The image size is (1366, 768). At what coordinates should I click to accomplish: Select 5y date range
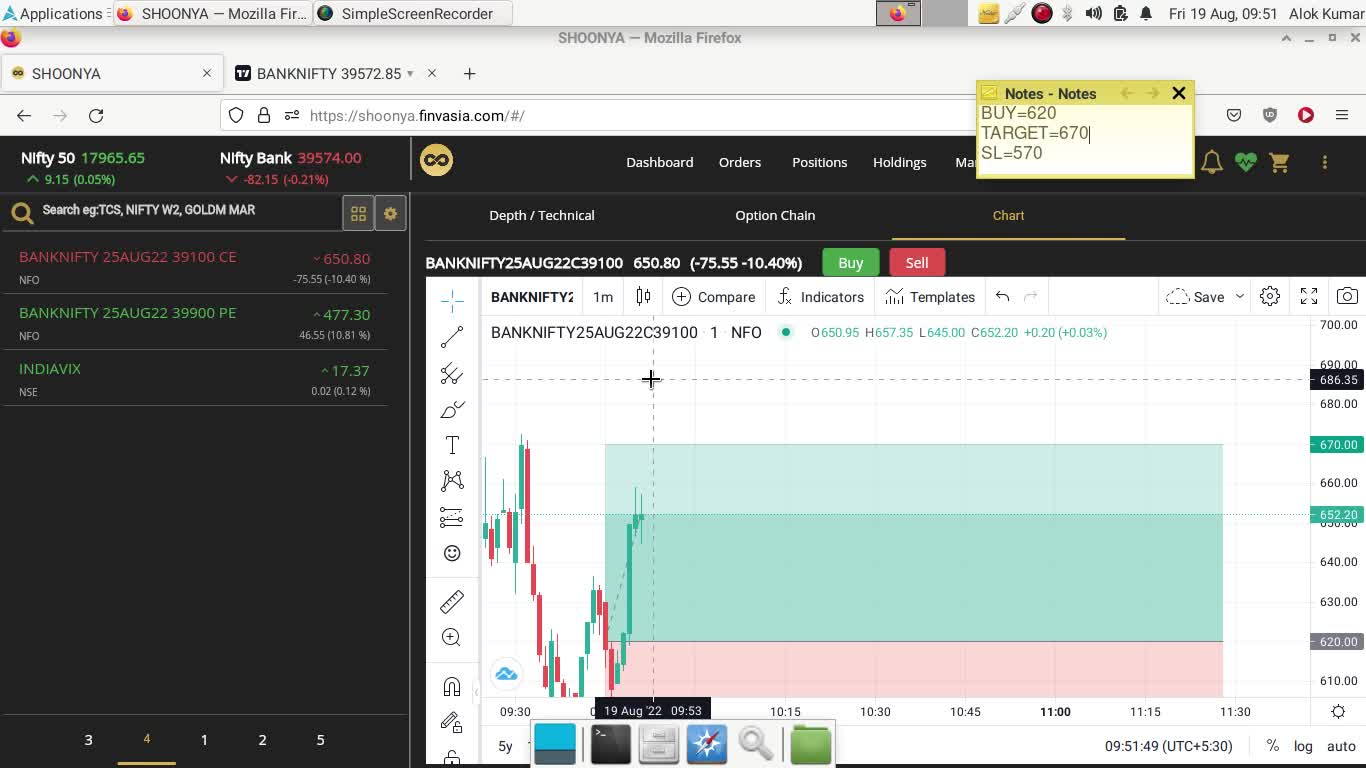tap(505, 746)
